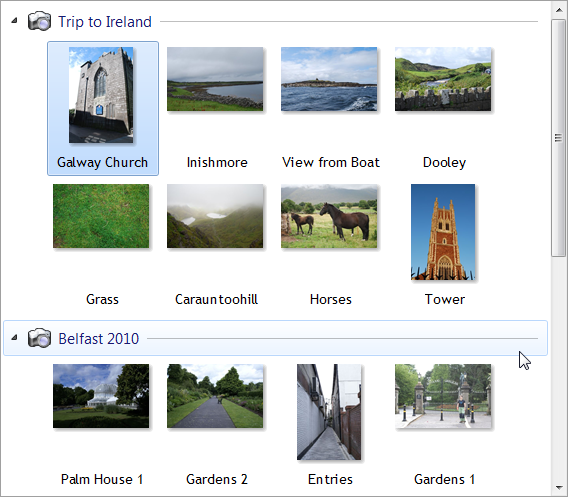The image size is (568, 497).
Task: Click the Trip to Ireland camera icon
Action: (x=39, y=21)
